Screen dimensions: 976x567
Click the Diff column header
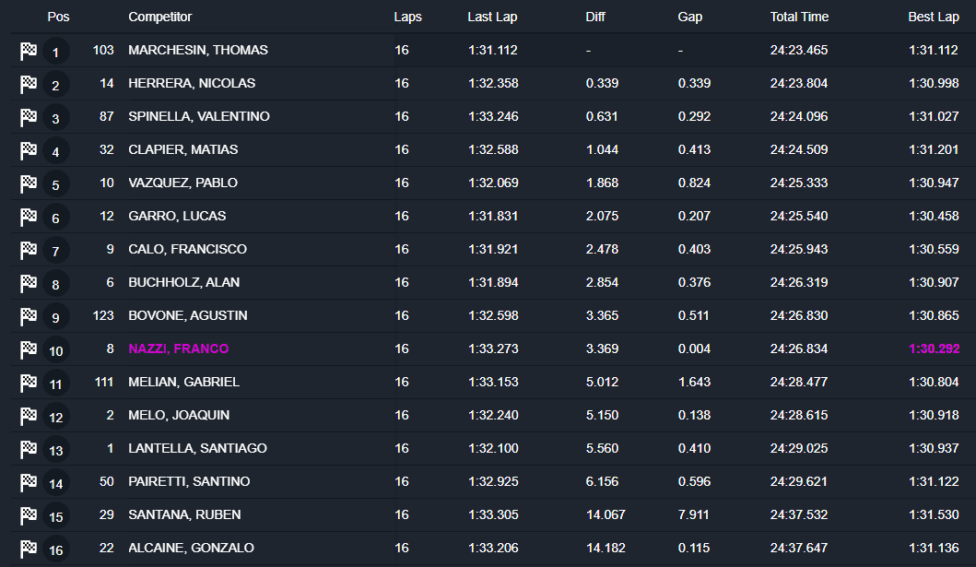(x=595, y=17)
